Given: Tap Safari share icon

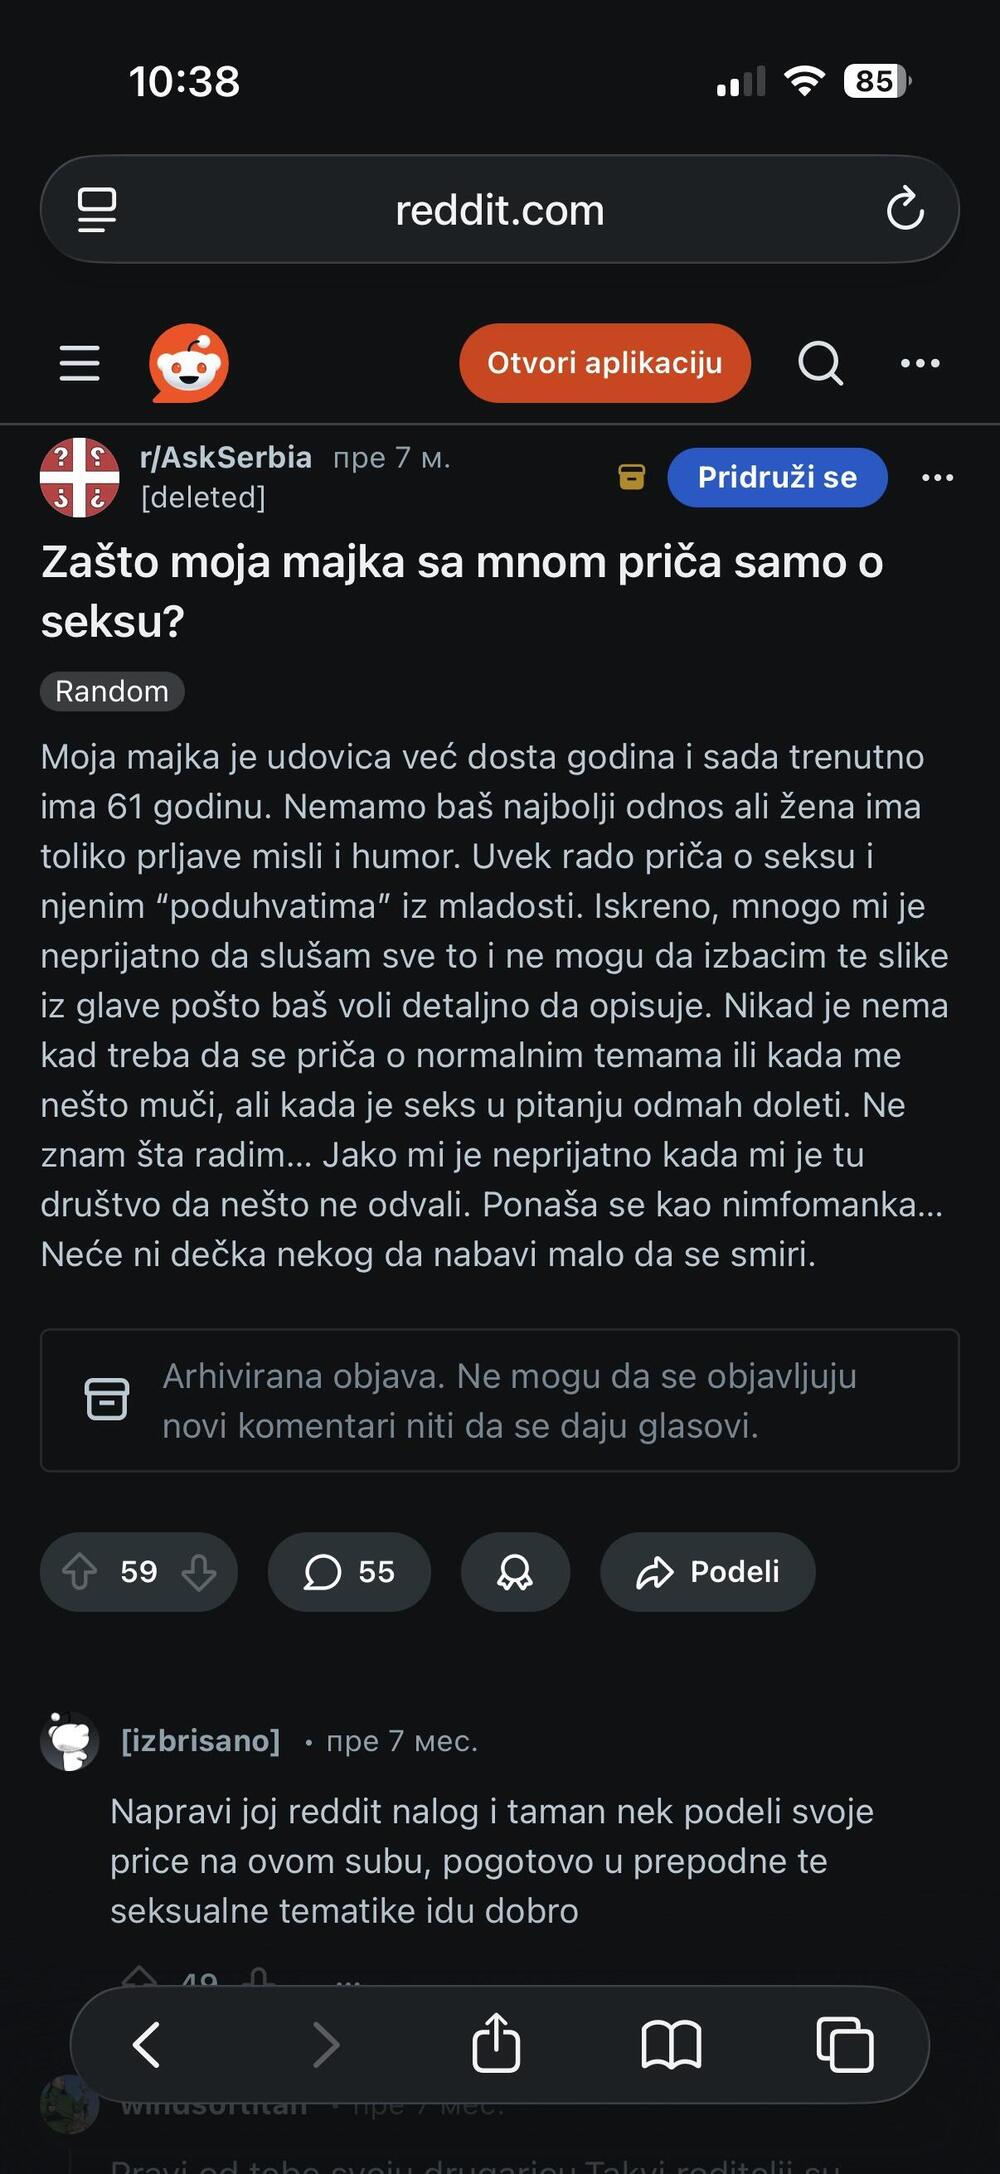Looking at the screenshot, I should coord(496,2044).
